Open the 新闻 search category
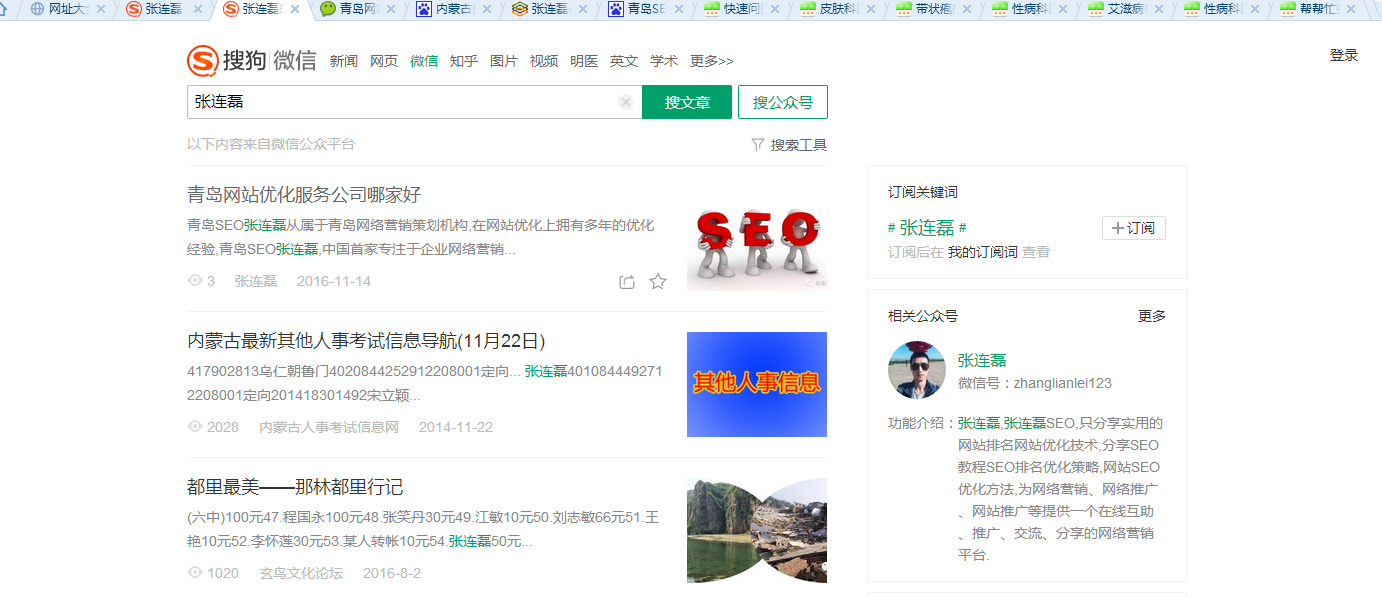Viewport: 1382px width, 598px height. [344, 61]
